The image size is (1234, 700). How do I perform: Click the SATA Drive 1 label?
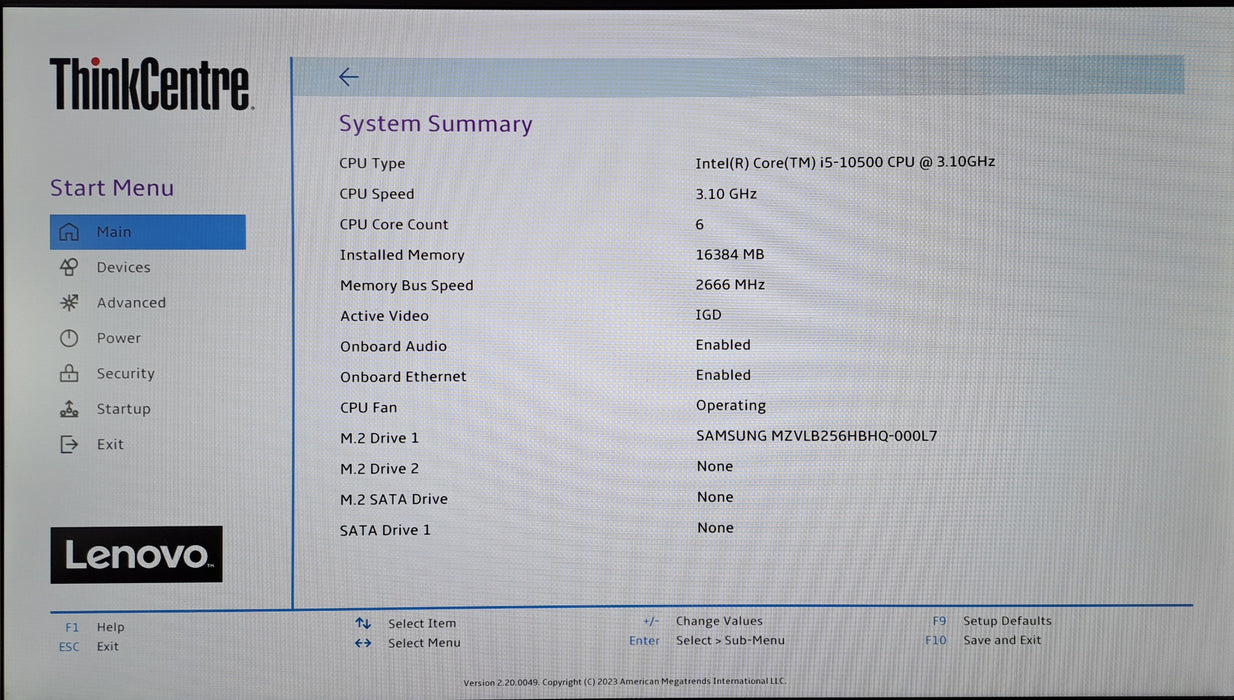click(385, 530)
